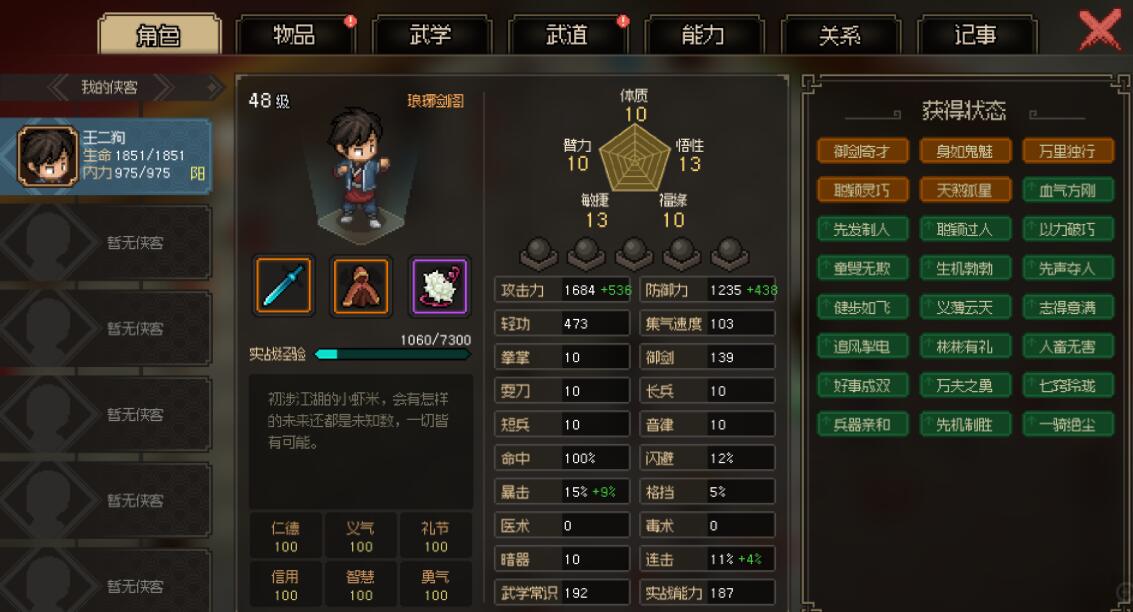This screenshot has width=1133, height=612.
Task: Select the 一骑绝尘 status tag
Action: (1068, 425)
